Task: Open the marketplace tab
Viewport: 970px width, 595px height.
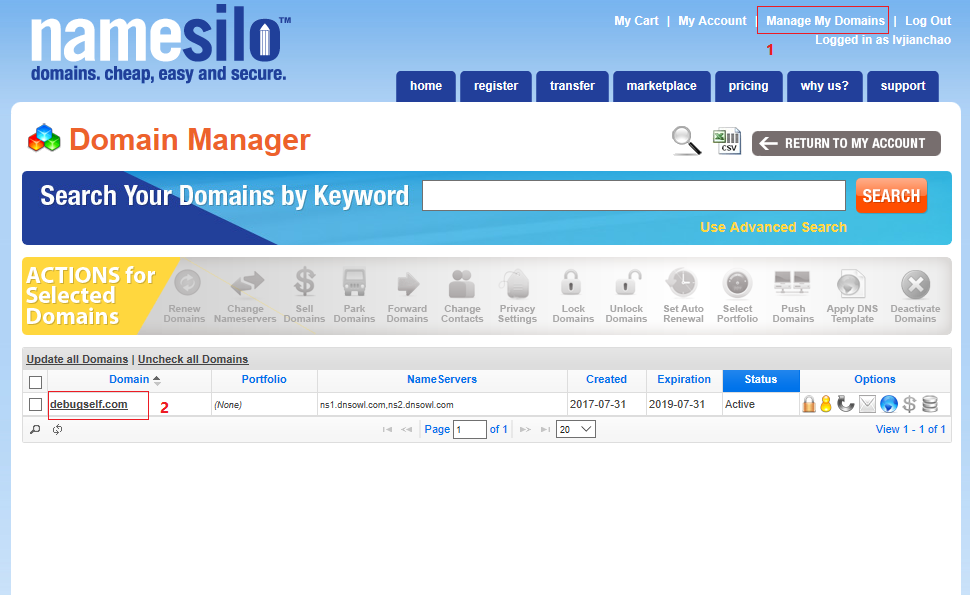Action: point(661,86)
